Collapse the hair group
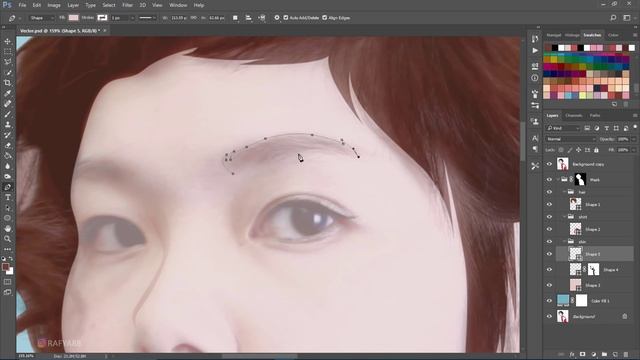The height and width of the screenshot is (360, 640). 565,192
